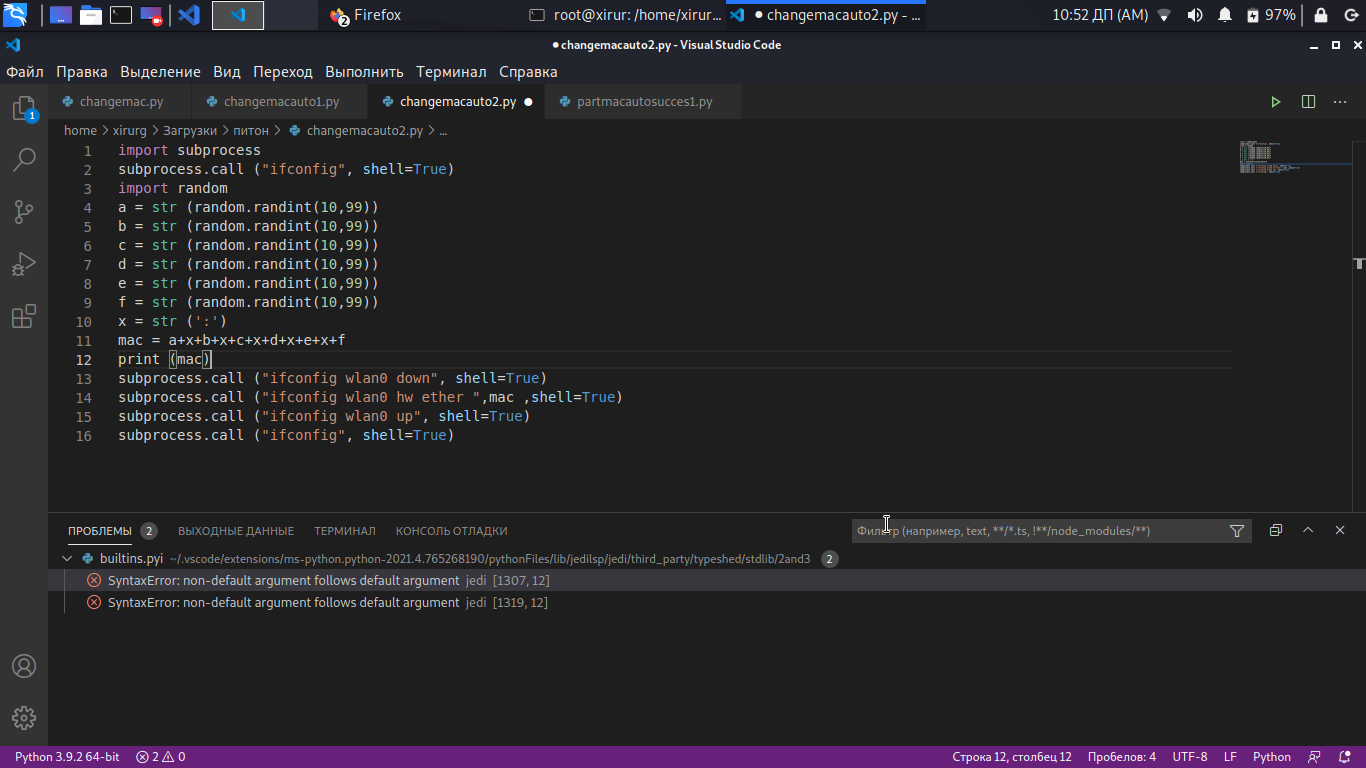Open the Правка menu
This screenshot has width=1366, height=768.
82,72
